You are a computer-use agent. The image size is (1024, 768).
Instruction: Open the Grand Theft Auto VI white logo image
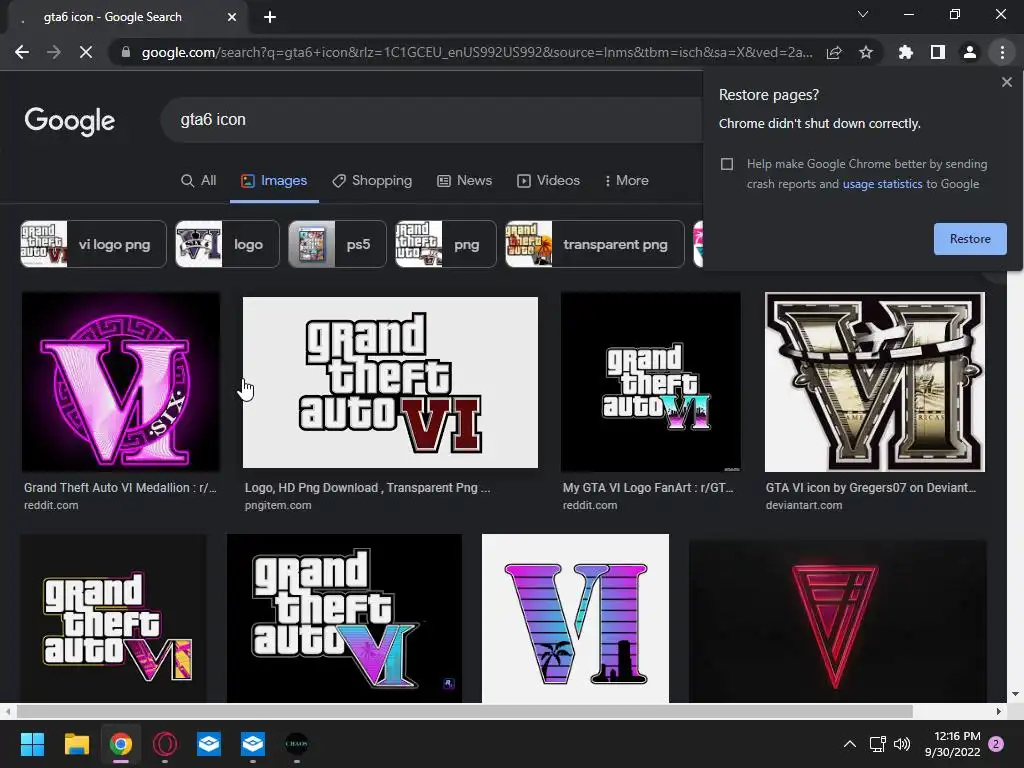click(x=391, y=382)
